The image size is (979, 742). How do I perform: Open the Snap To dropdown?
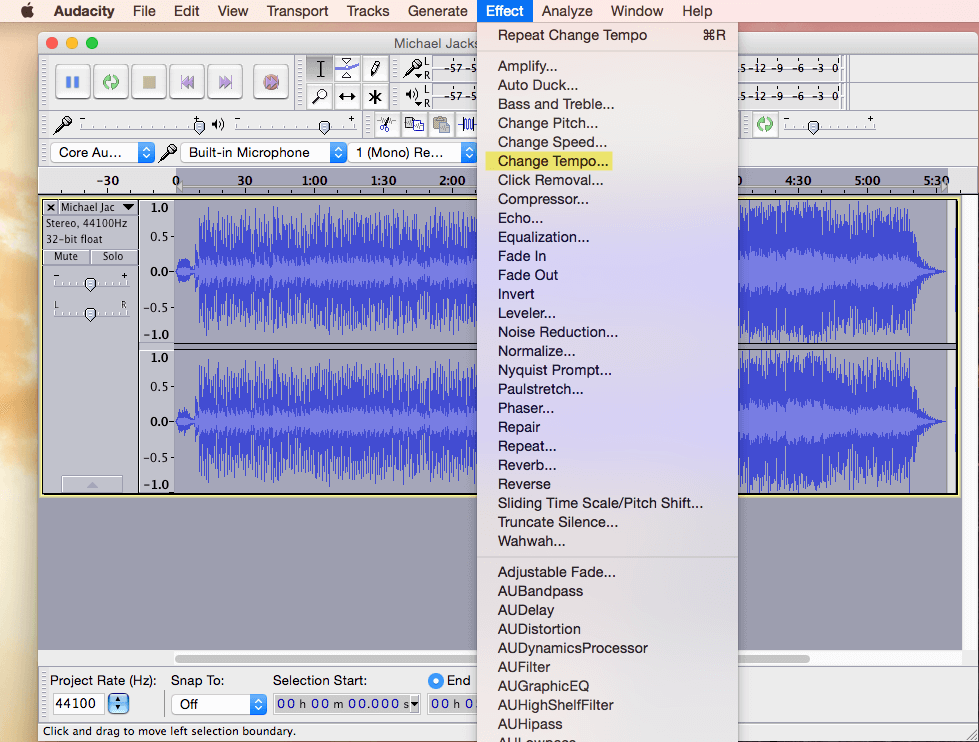point(216,704)
